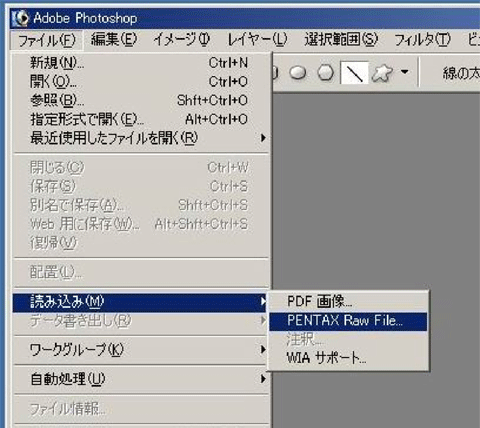Select the 読み込み(M) menu entry
The image size is (480, 428).
[x=140, y=302]
